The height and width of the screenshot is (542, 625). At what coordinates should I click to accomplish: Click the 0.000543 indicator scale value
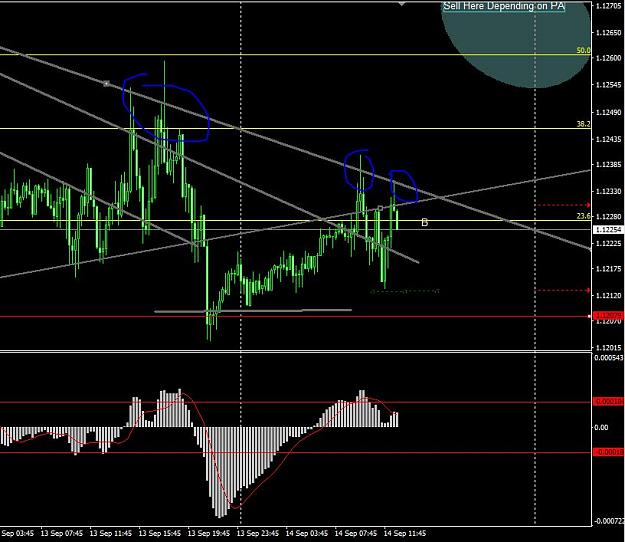click(x=609, y=358)
